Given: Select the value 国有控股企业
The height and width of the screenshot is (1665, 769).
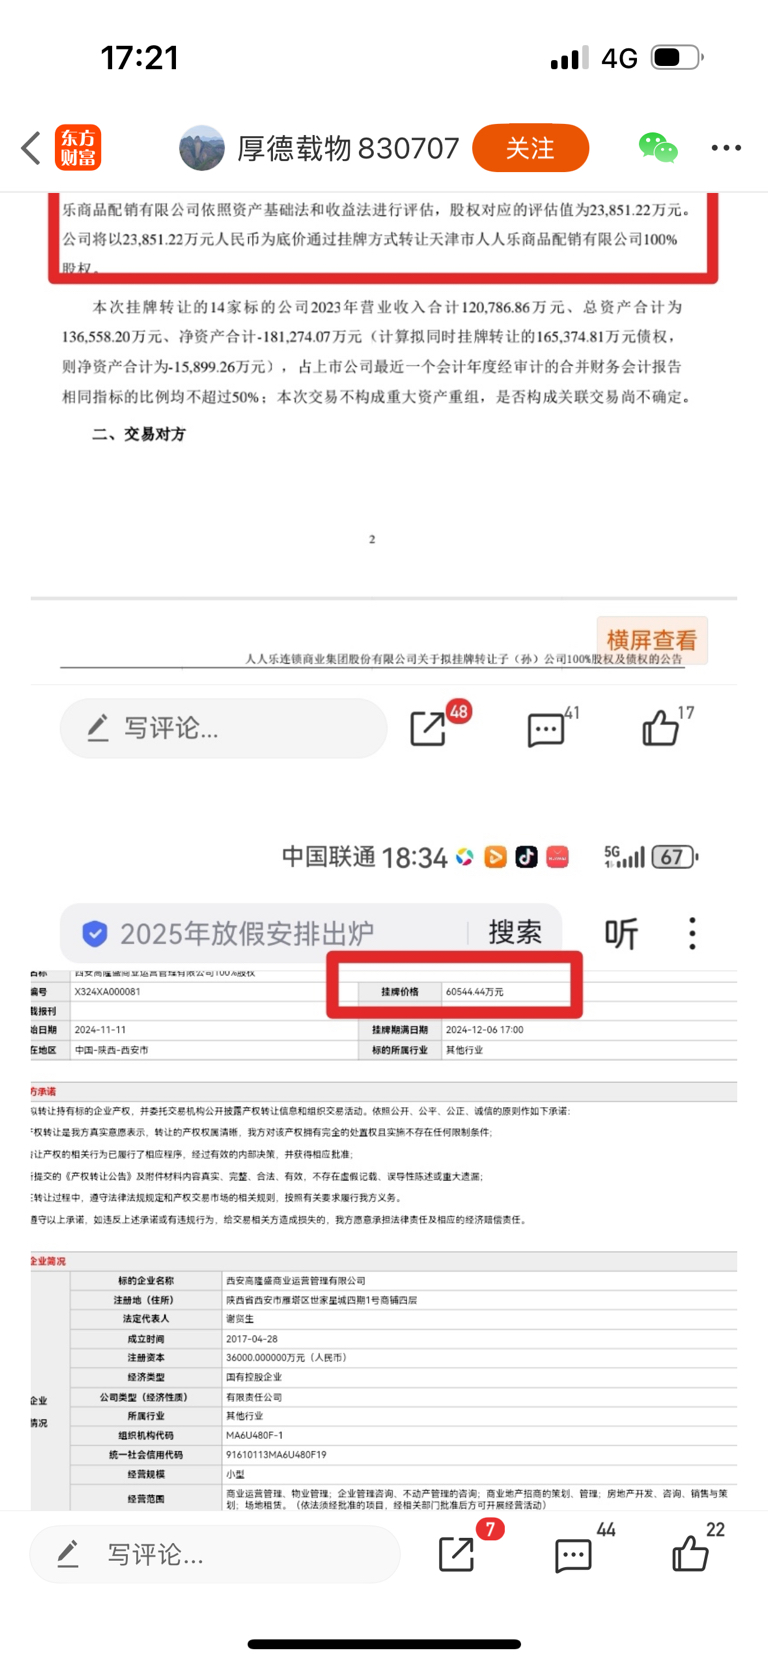Looking at the screenshot, I should point(254,1377).
